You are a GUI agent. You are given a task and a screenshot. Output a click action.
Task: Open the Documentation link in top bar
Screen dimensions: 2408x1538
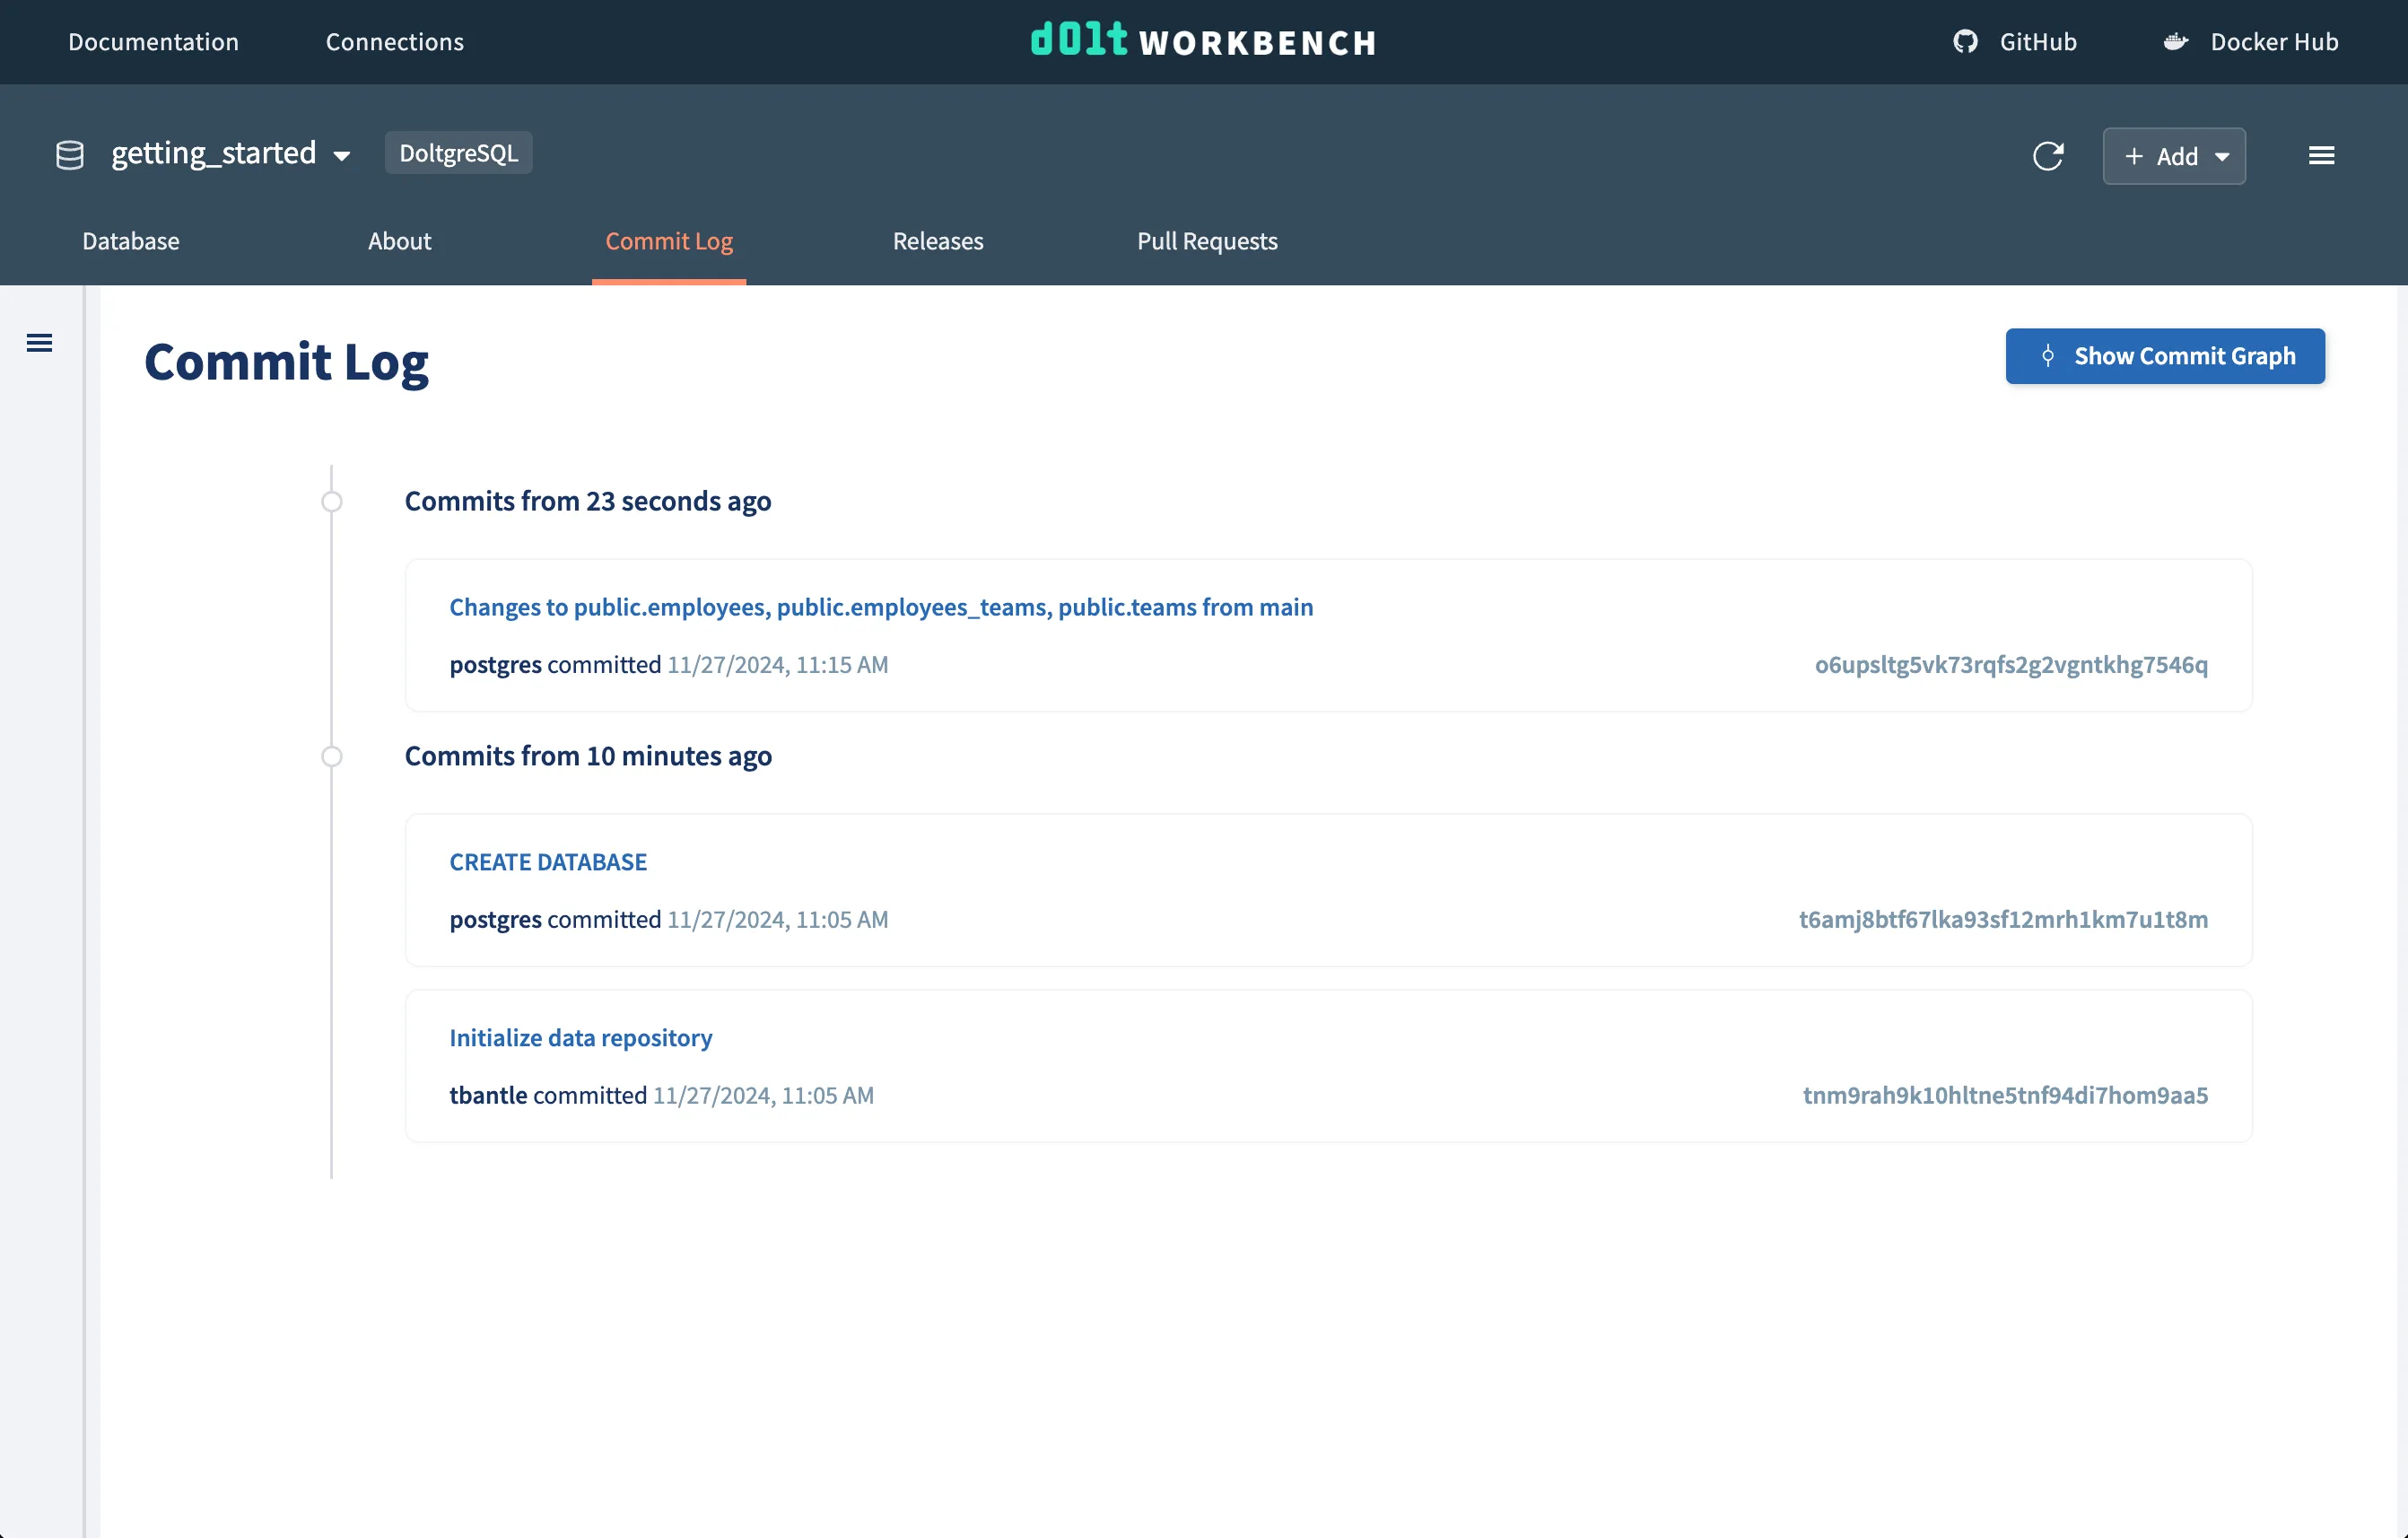pos(153,42)
